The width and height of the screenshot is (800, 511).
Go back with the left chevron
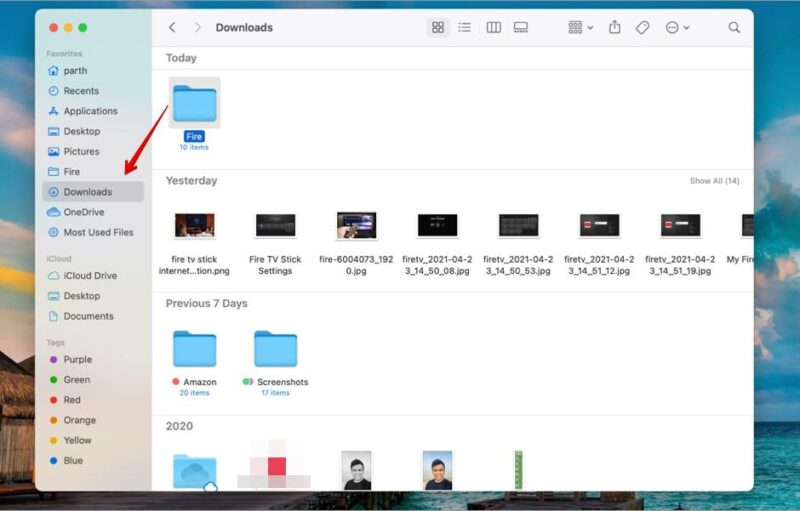click(x=172, y=28)
